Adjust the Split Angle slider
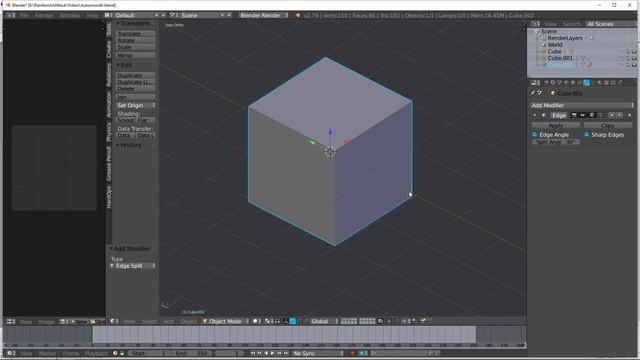Image resolution: width=640 pixels, height=360 pixels. [x=556, y=142]
